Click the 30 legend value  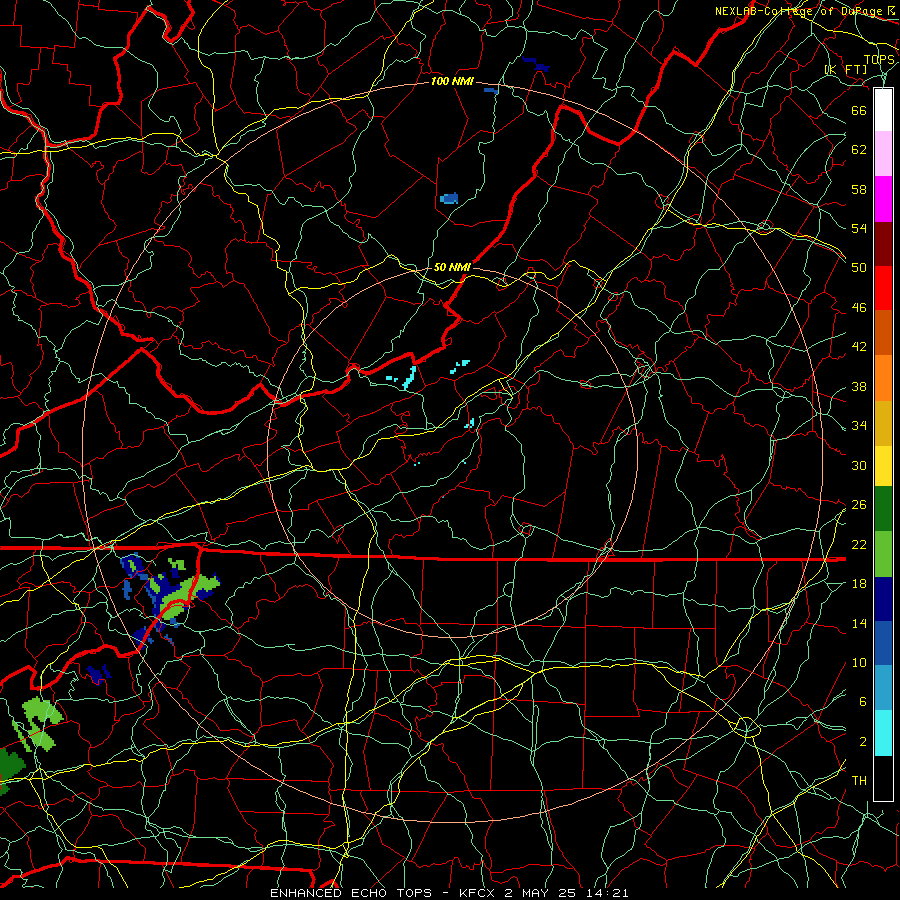(x=859, y=465)
